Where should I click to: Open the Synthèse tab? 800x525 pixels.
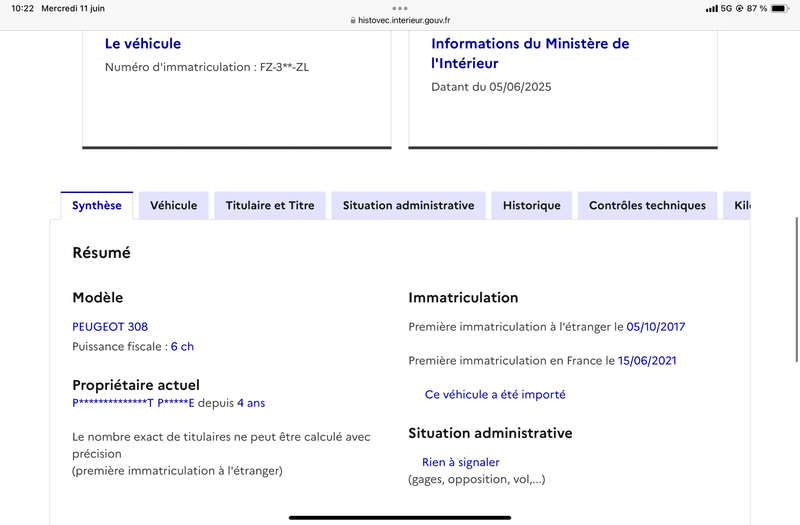pos(97,206)
